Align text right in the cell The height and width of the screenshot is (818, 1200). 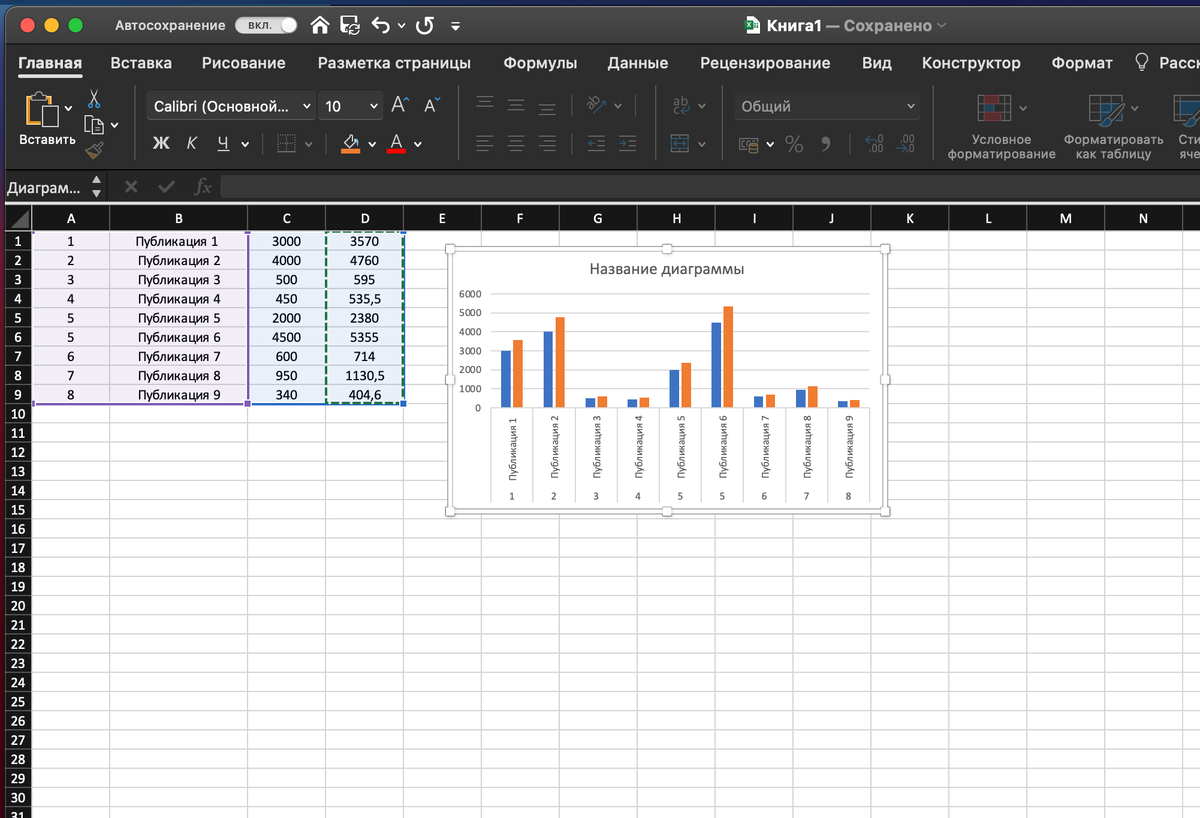tap(547, 144)
